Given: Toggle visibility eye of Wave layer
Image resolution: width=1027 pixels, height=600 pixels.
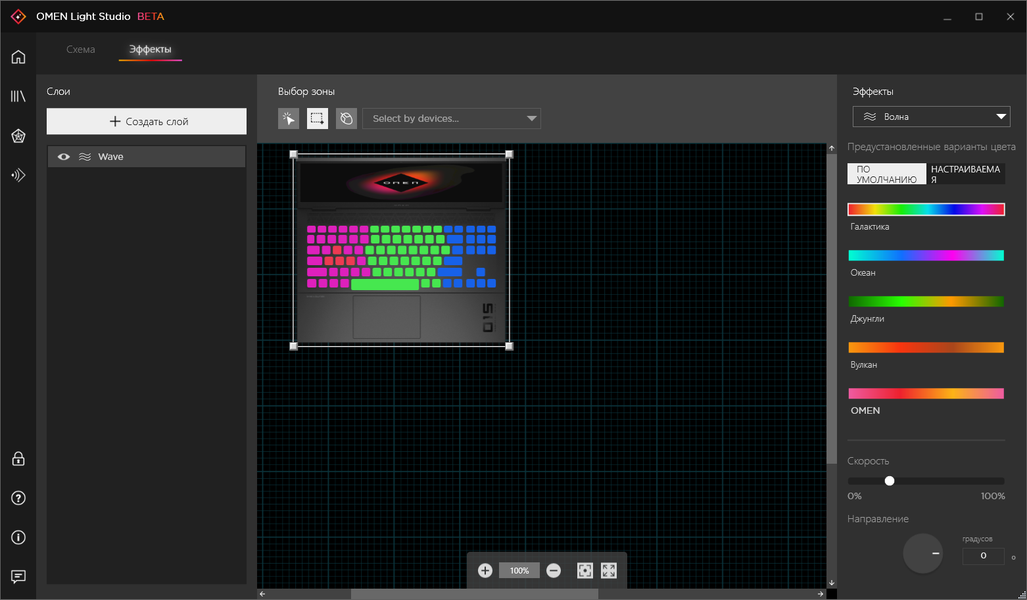Looking at the screenshot, I should click(64, 157).
